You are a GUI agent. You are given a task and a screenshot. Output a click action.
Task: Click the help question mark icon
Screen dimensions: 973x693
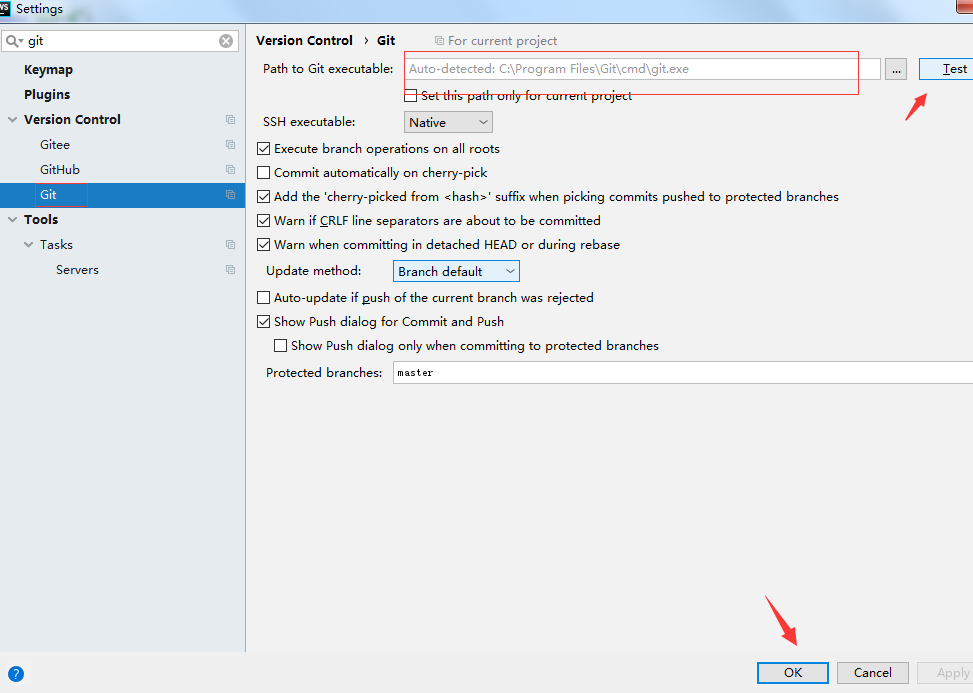pos(17,673)
